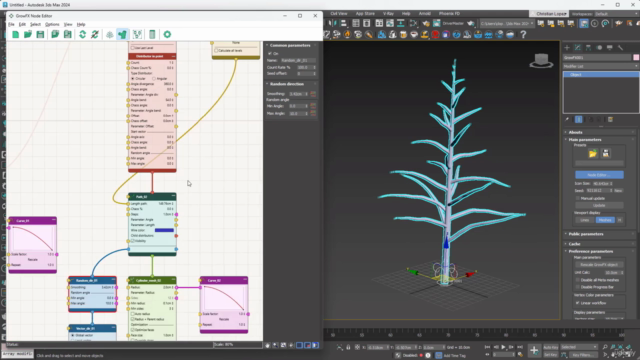The image size is (640, 360).
Task: Toggle the Linear workflow checkbox
Action: point(578,303)
